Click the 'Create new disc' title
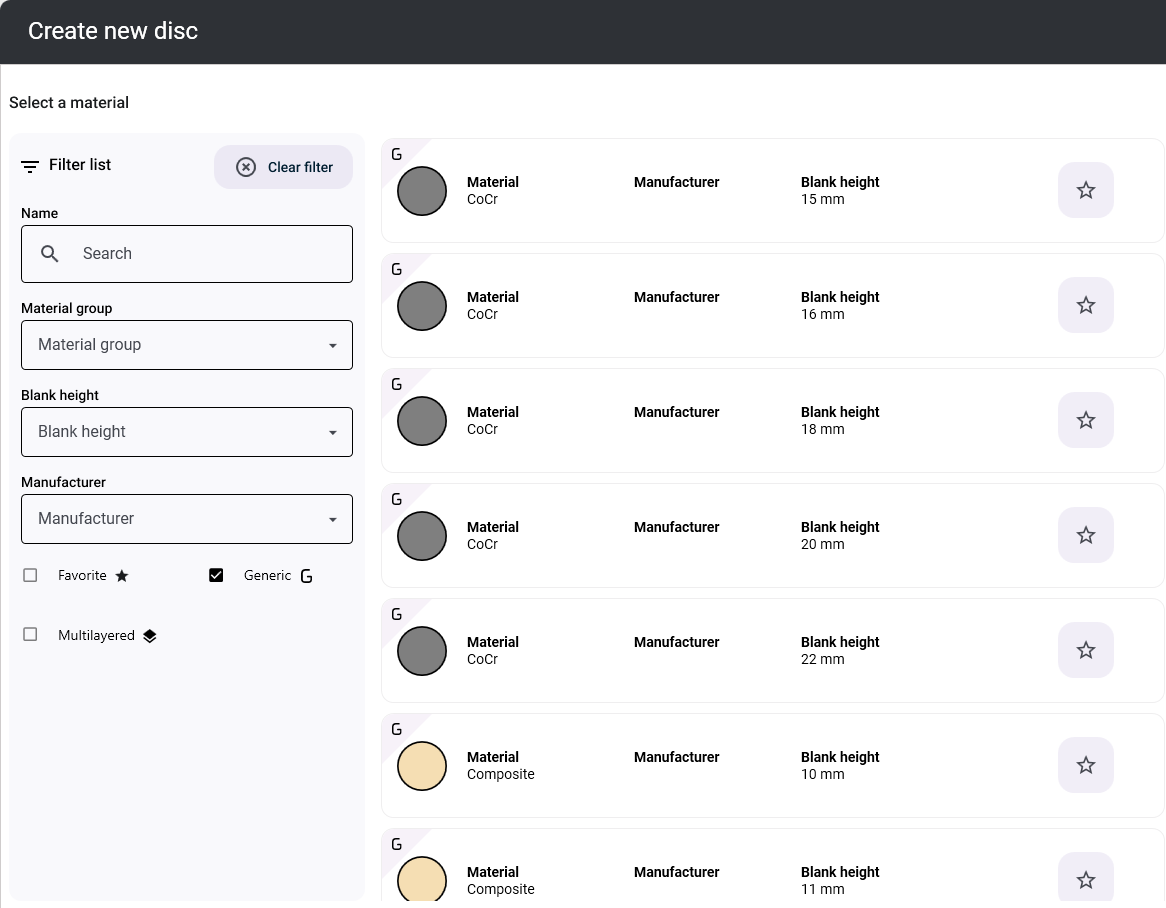Screen dimensions: 1166x908 [113, 30]
